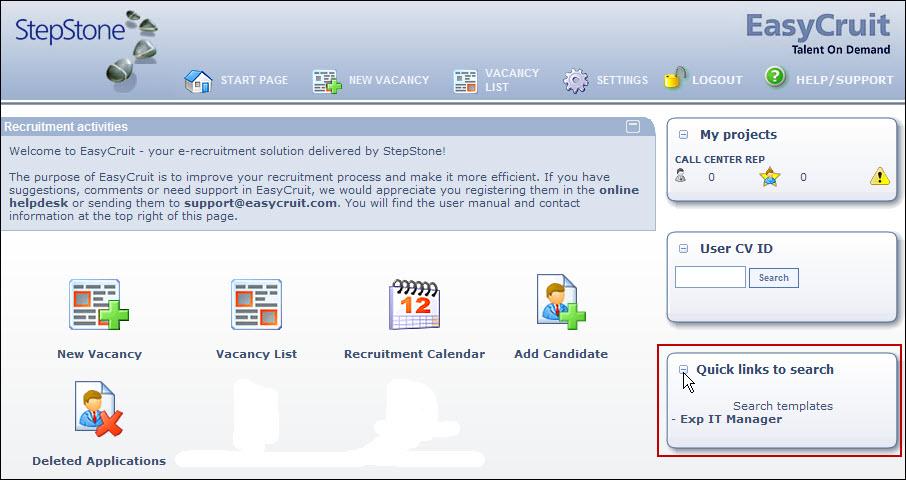Open VACANCY LIST menu item

pyautogui.click(x=512, y=80)
